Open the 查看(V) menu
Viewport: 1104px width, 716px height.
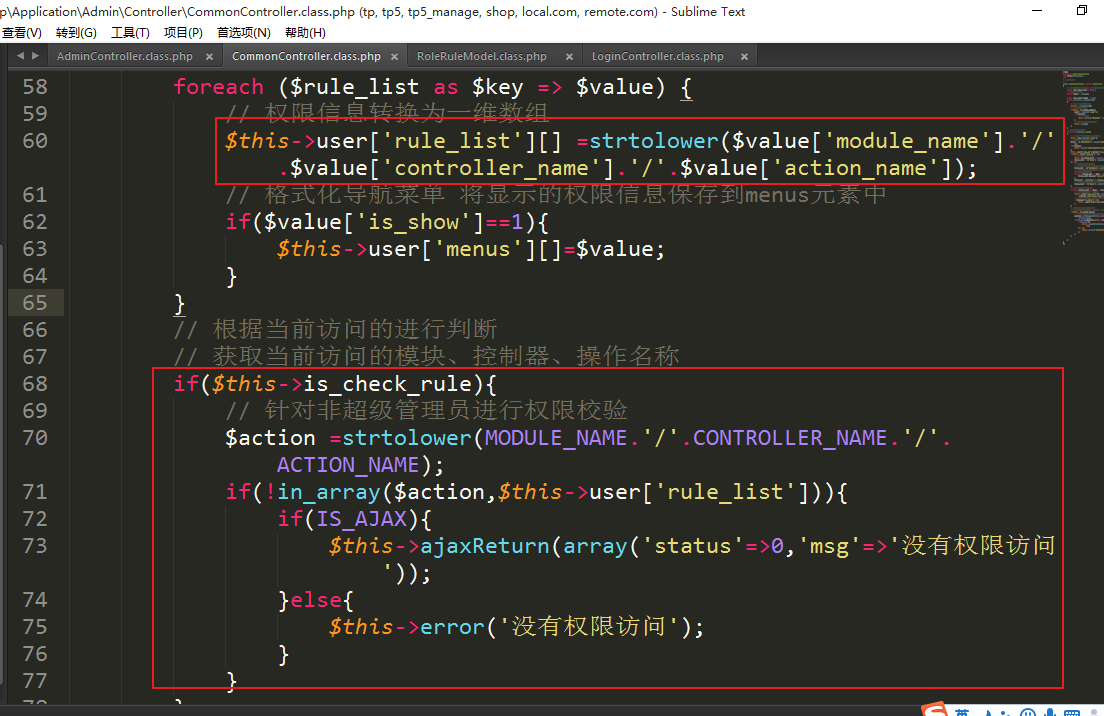click(21, 33)
